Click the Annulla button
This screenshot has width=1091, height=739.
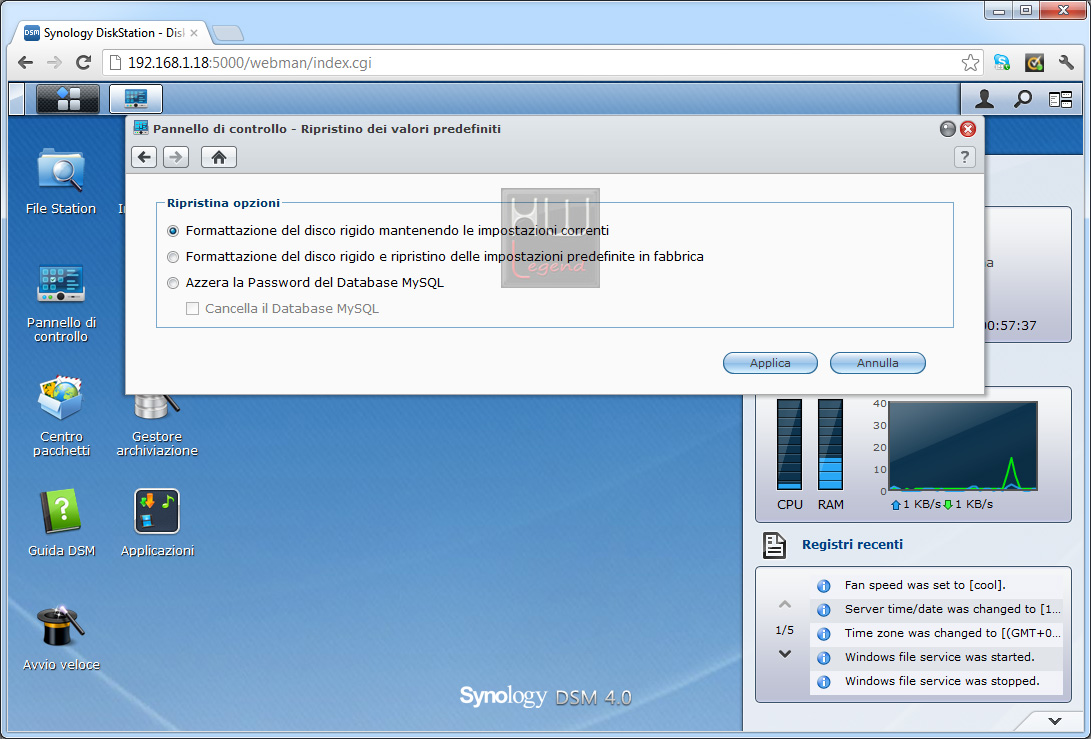pyautogui.click(x=877, y=363)
